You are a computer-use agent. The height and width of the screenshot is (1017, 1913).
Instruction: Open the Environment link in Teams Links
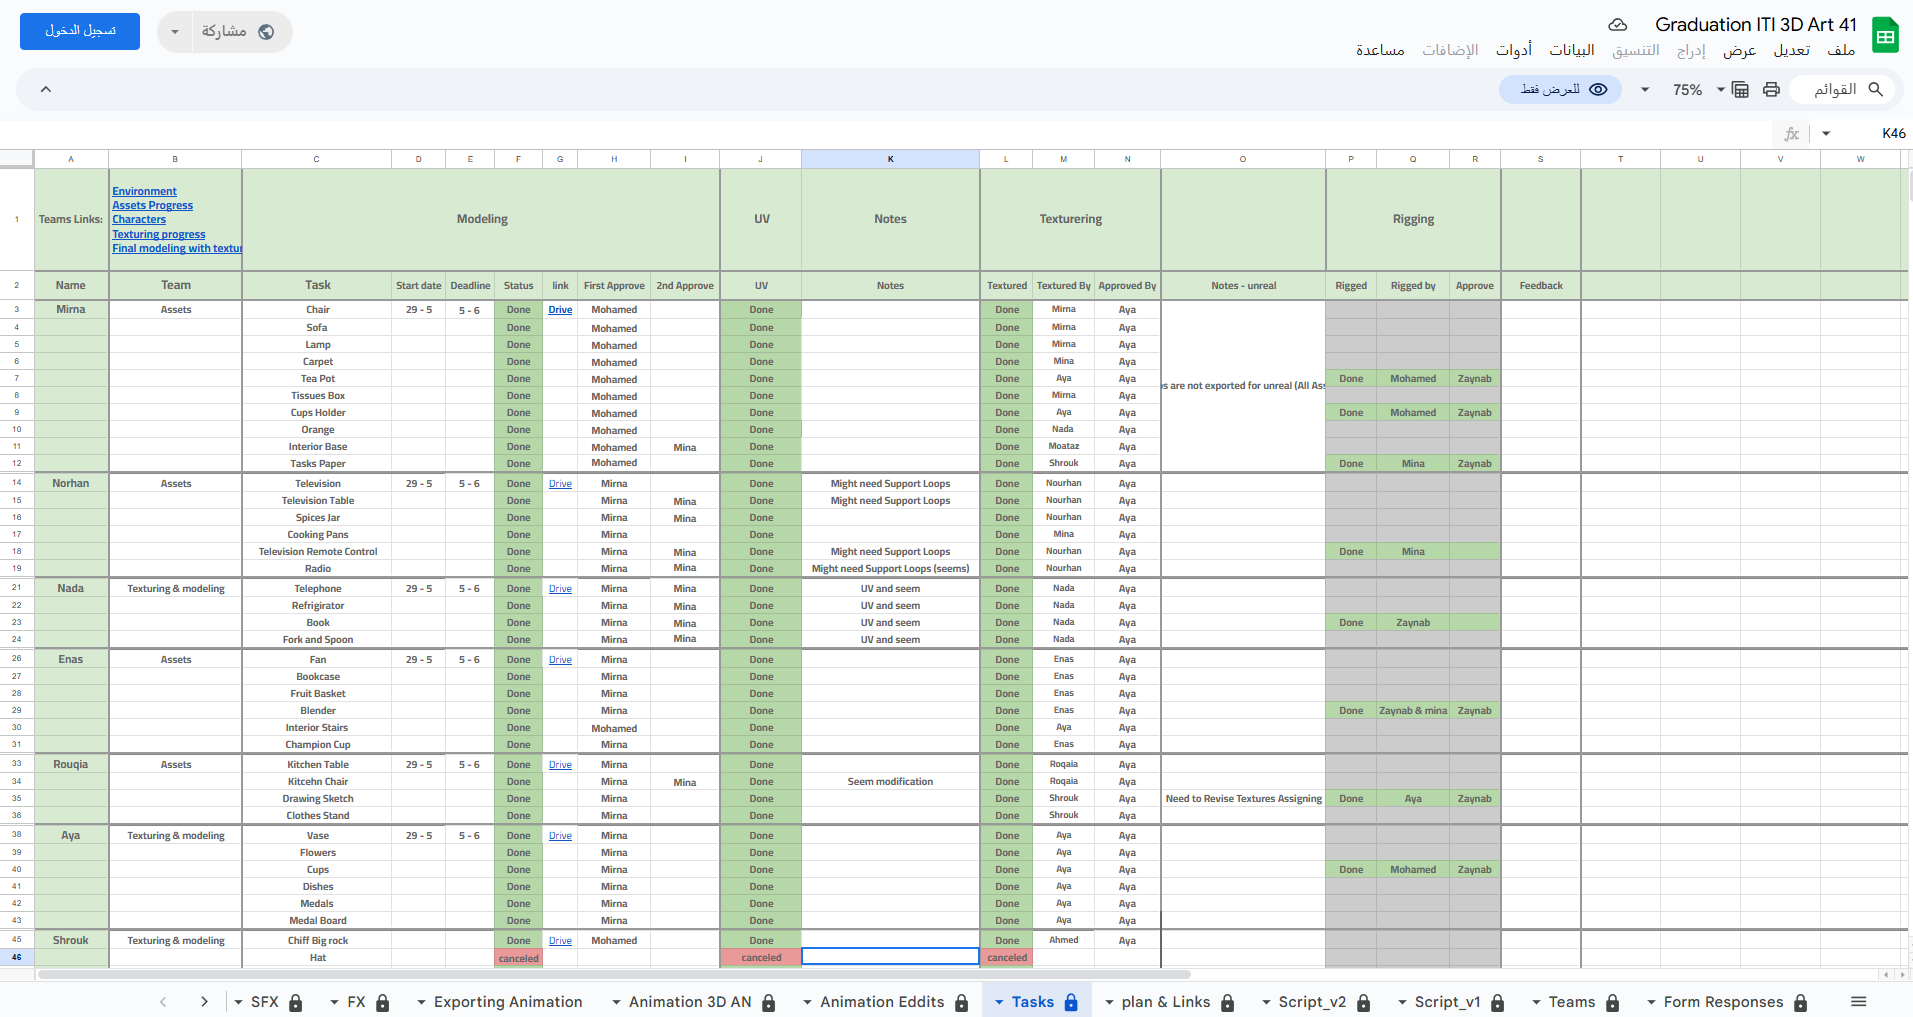point(144,191)
